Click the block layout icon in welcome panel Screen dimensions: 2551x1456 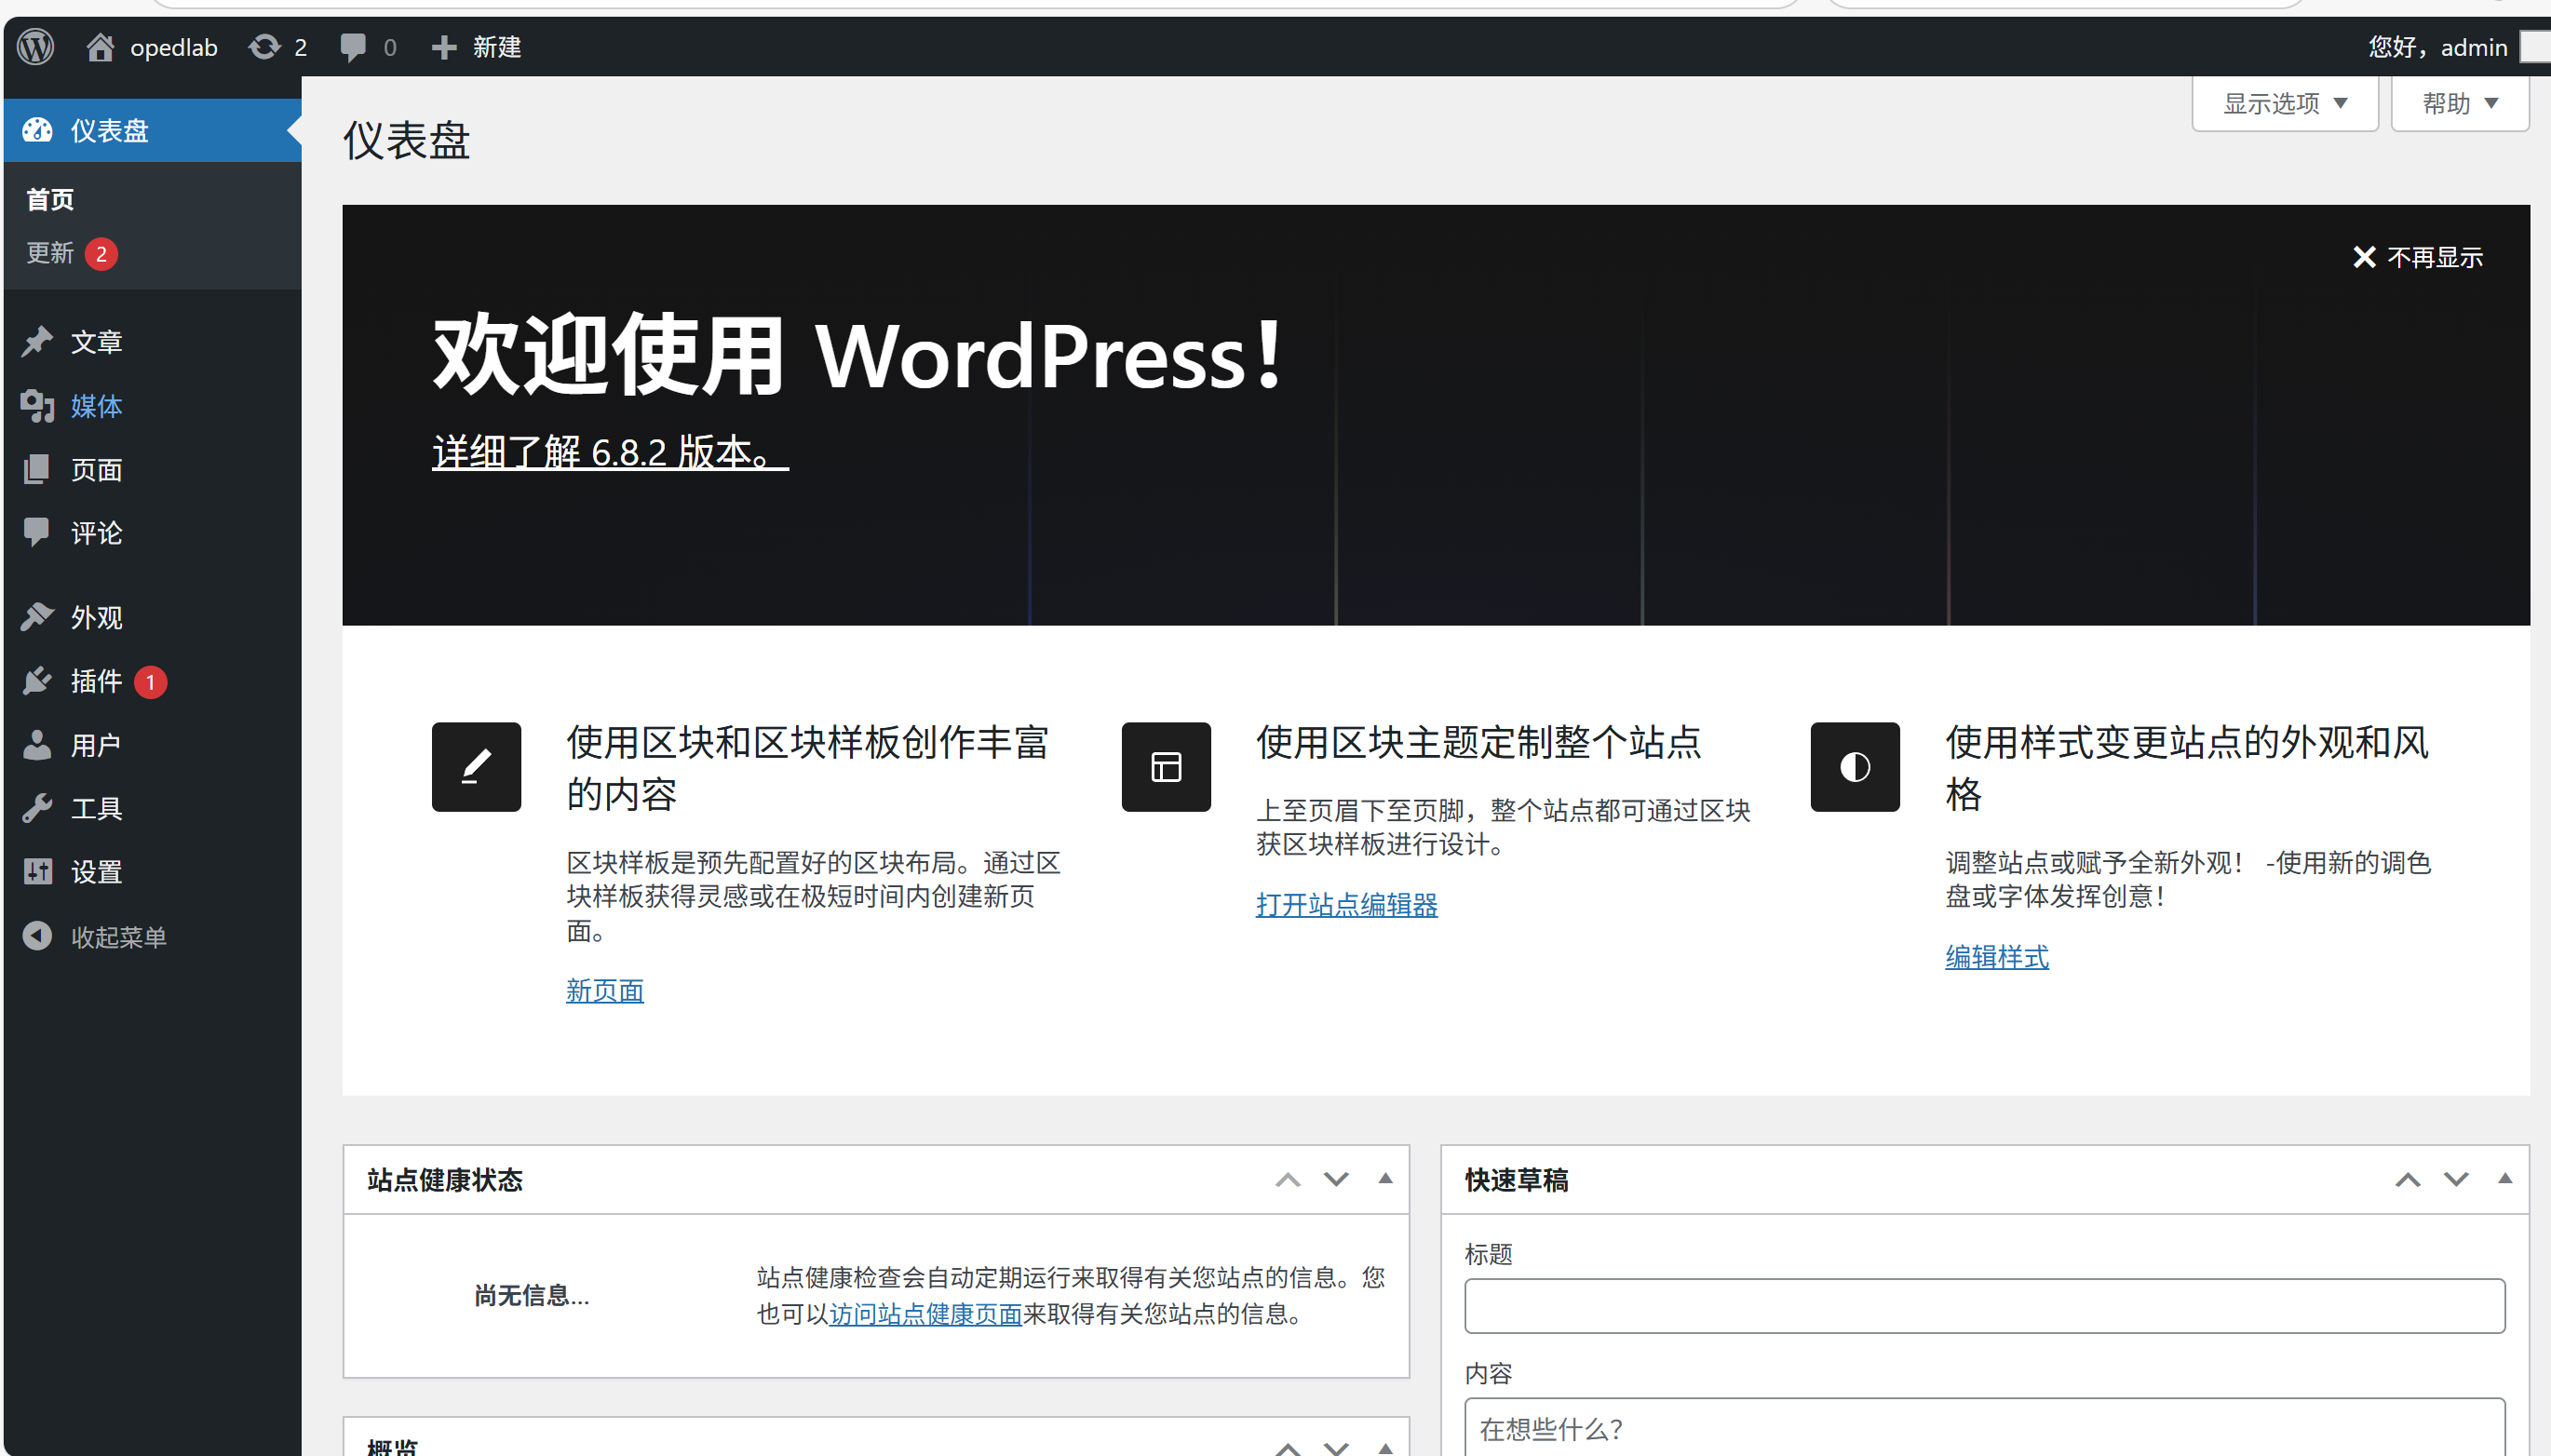point(1166,767)
